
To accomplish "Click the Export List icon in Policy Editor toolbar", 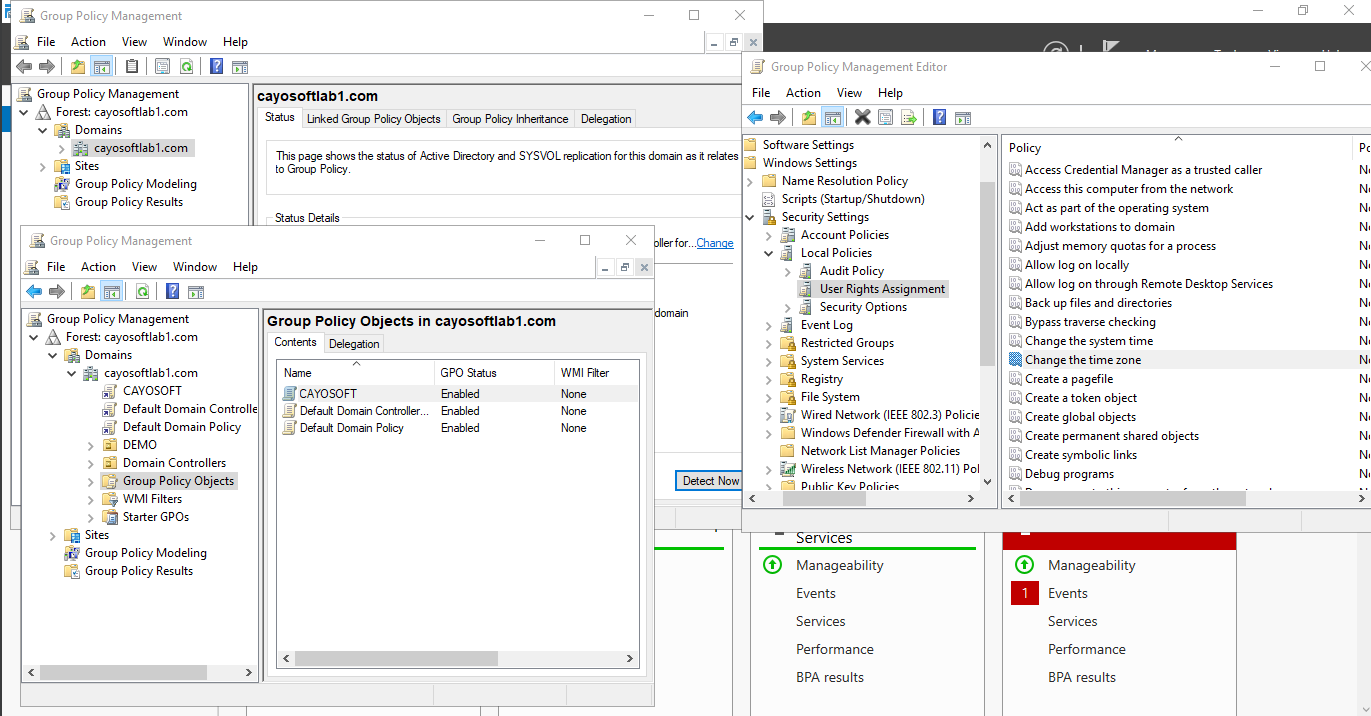I will point(909,117).
